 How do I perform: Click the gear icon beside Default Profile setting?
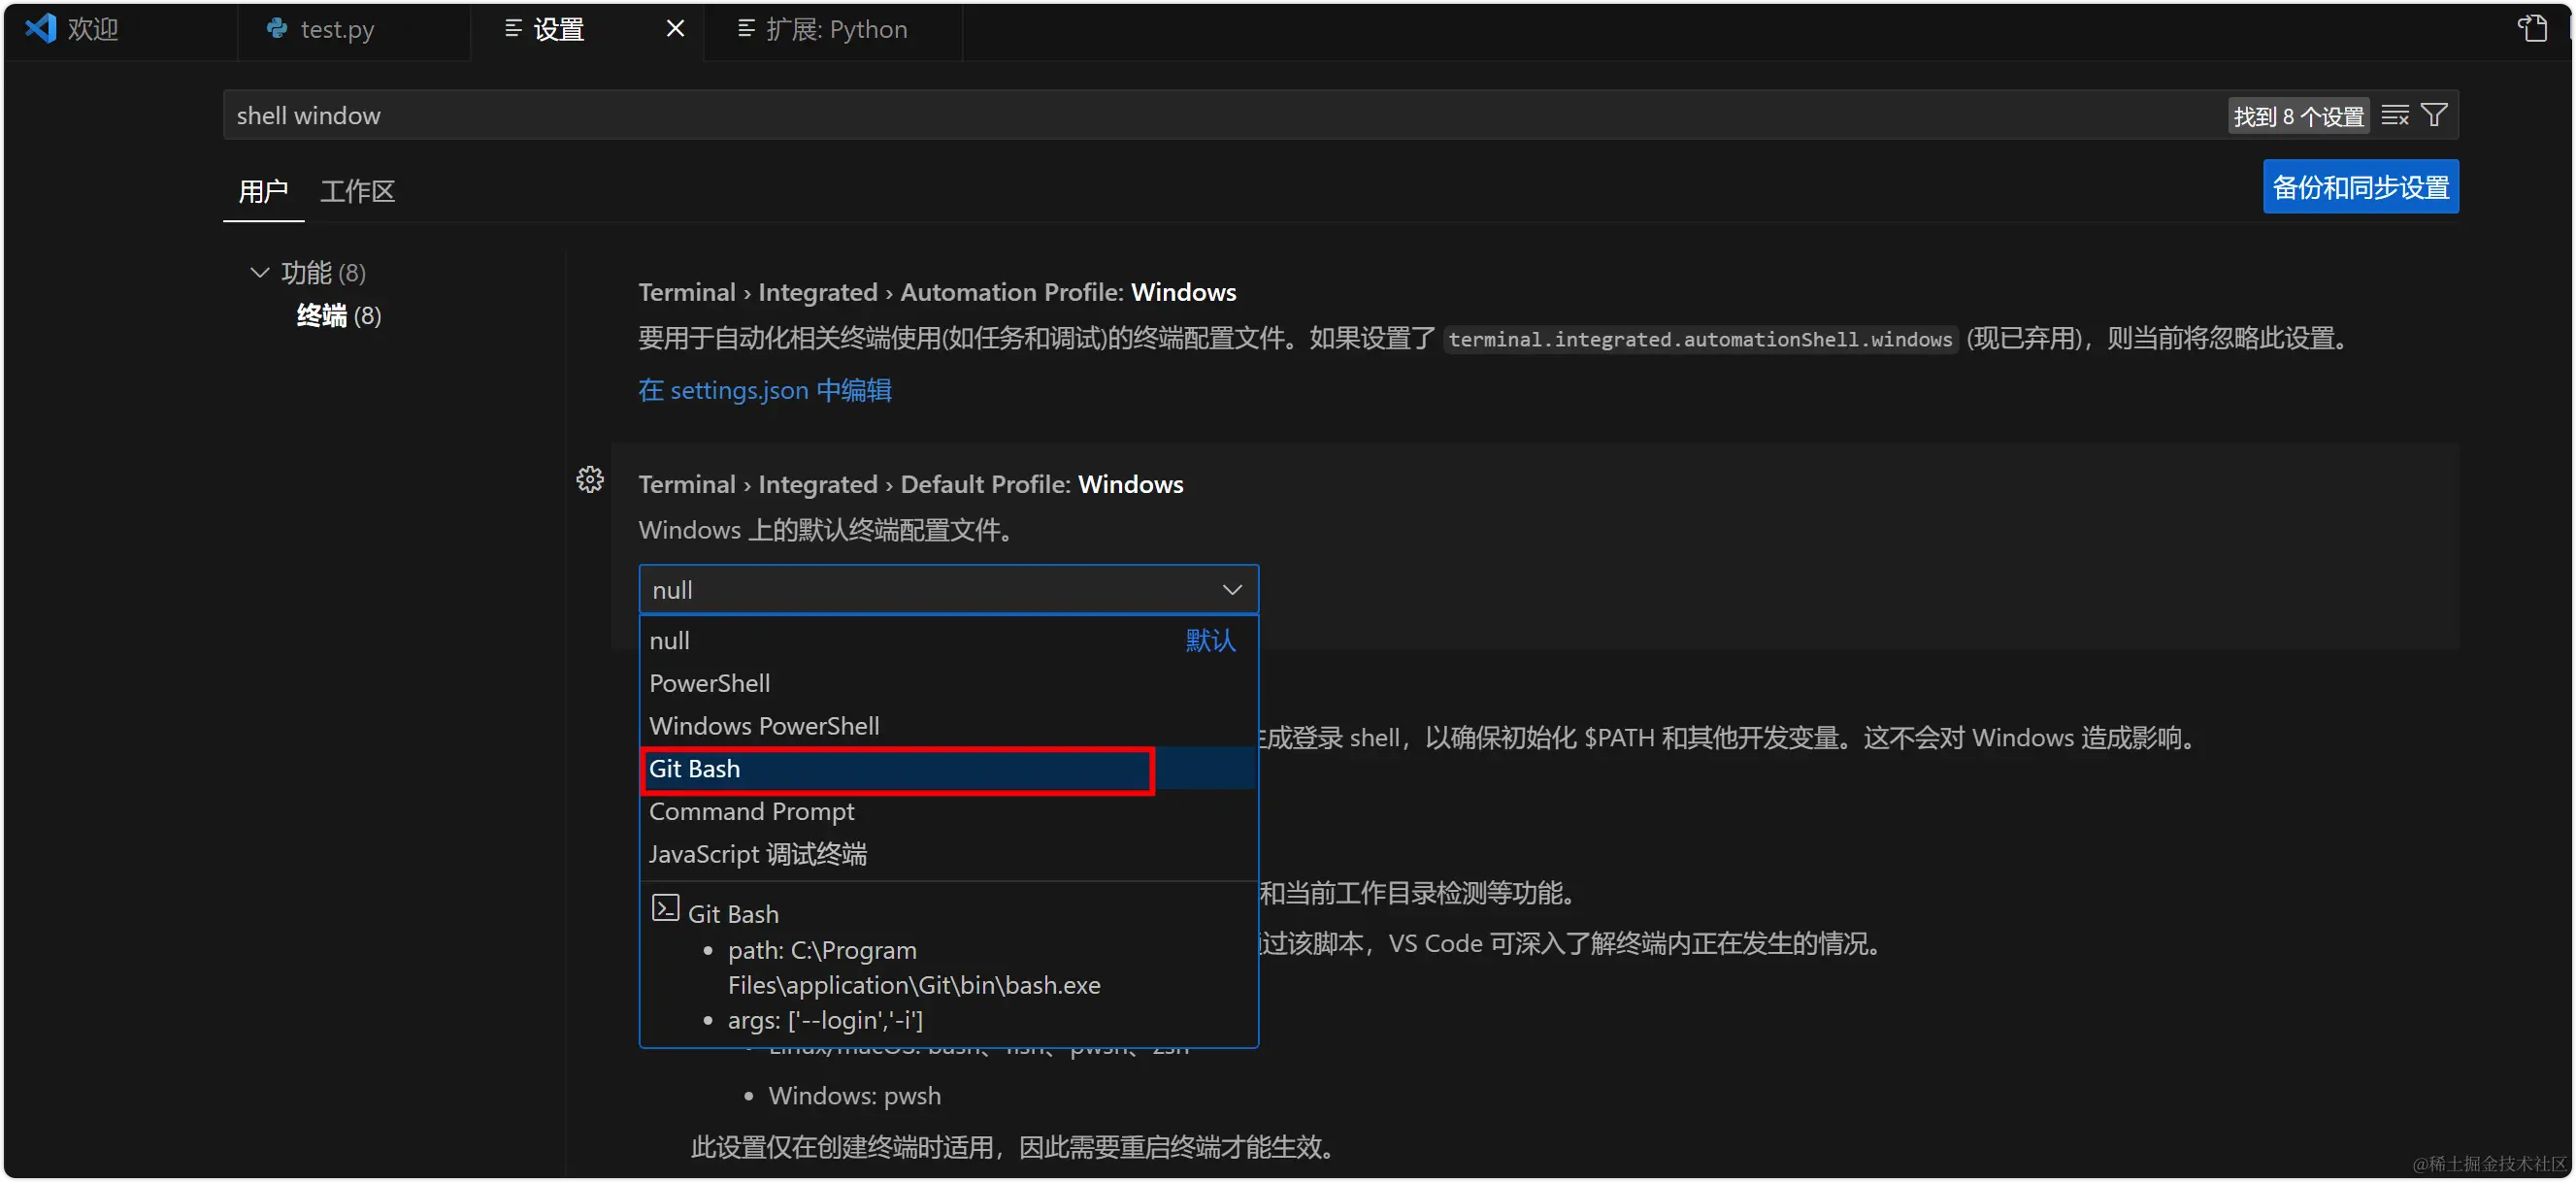[x=590, y=480]
